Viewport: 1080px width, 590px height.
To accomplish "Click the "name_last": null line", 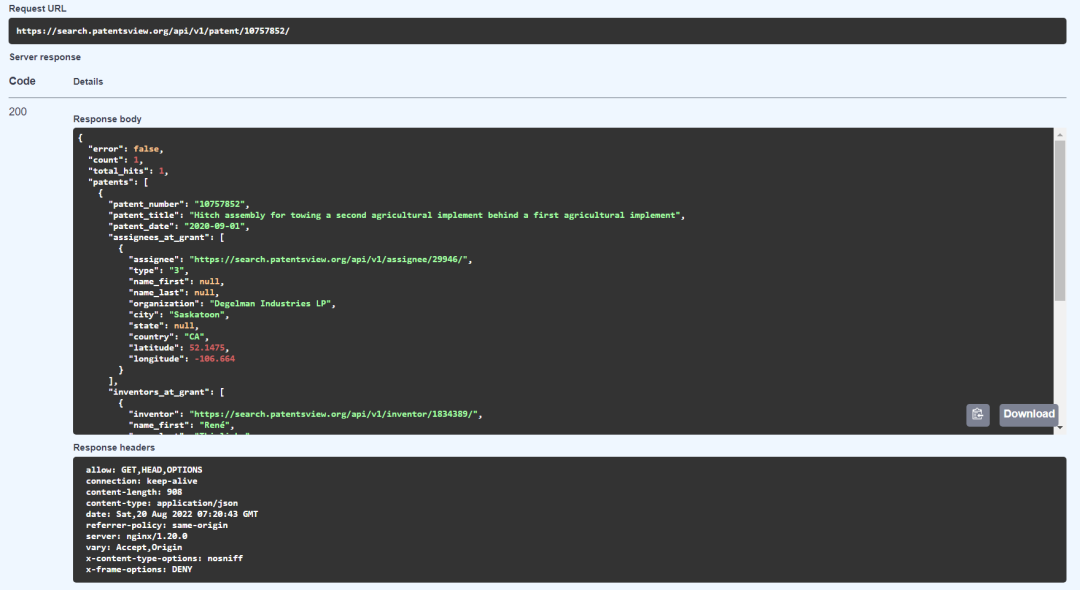I will tap(174, 292).
